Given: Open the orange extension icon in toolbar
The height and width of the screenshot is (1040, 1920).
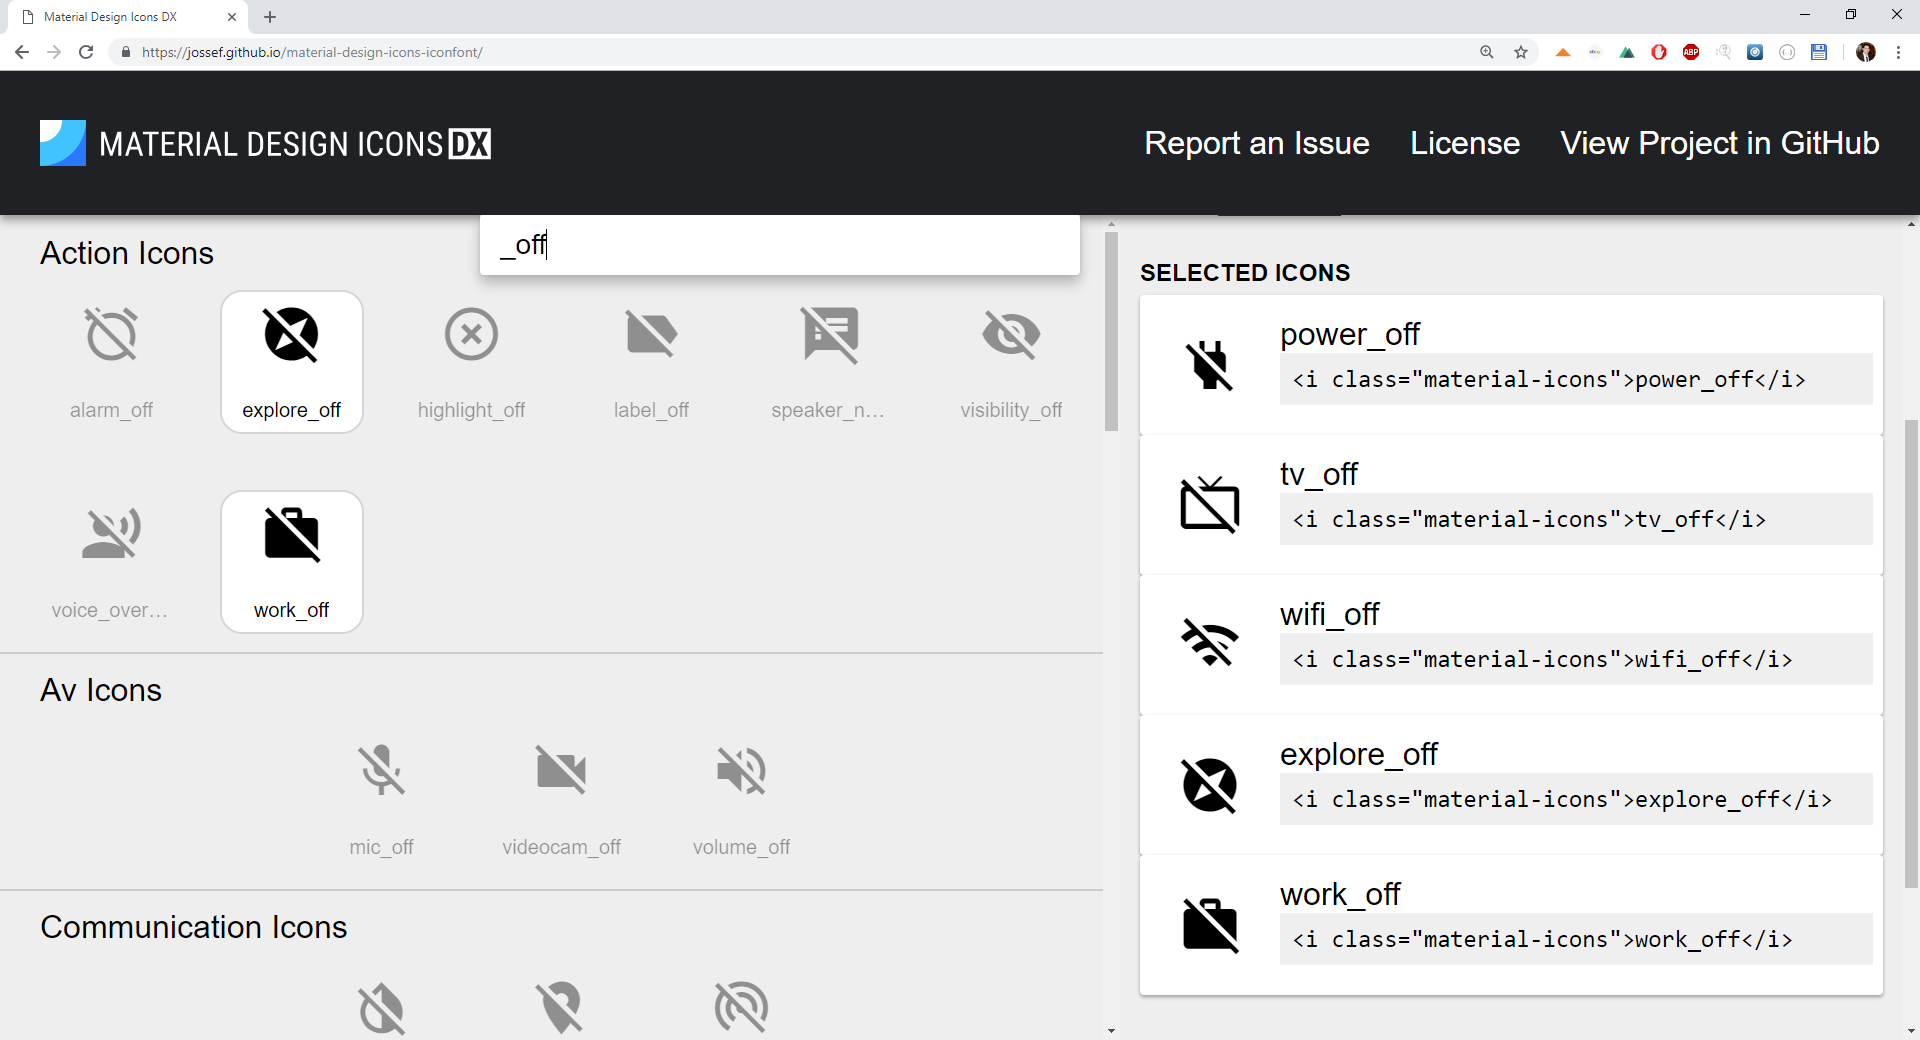Looking at the screenshot, I should 1563,52.
